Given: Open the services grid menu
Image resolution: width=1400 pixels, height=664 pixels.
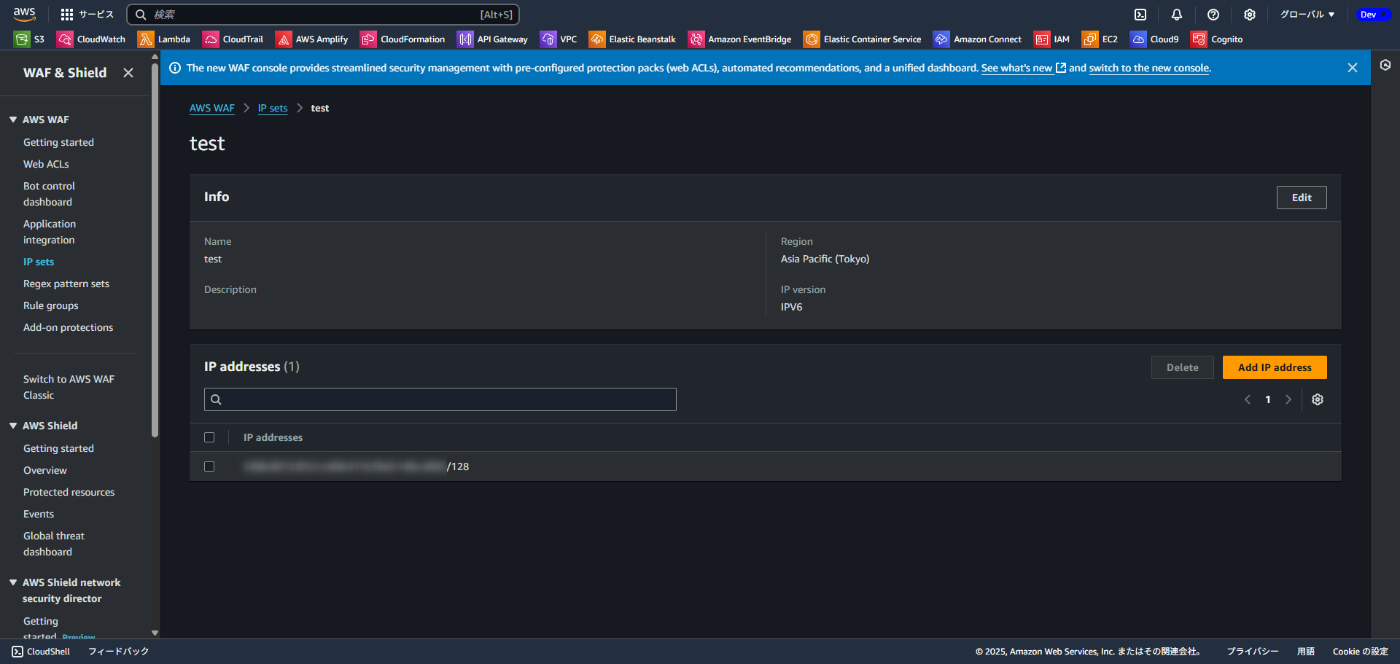Looking at the screenshot, I should (87, 14).
